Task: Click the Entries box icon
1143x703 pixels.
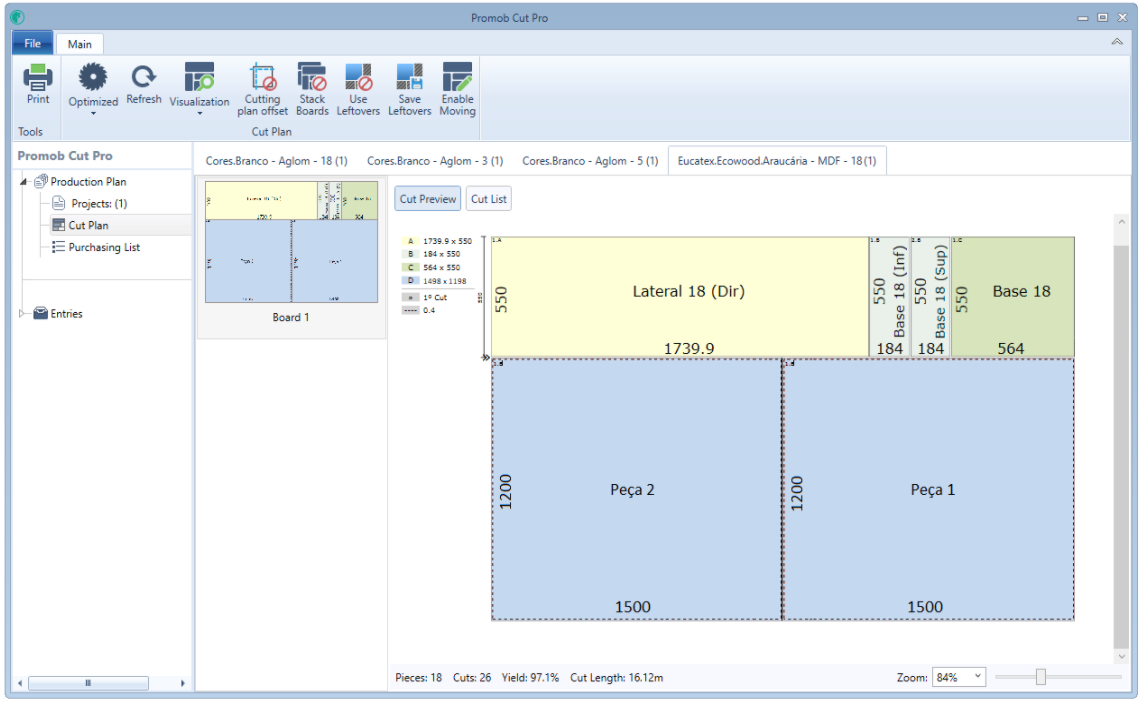Action: (41, 313)
